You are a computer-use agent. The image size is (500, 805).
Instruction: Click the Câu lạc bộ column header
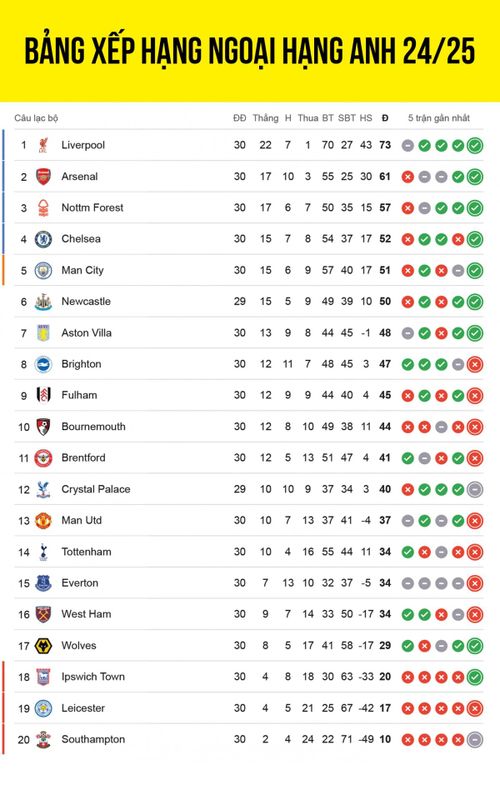(x=36, y=118)
